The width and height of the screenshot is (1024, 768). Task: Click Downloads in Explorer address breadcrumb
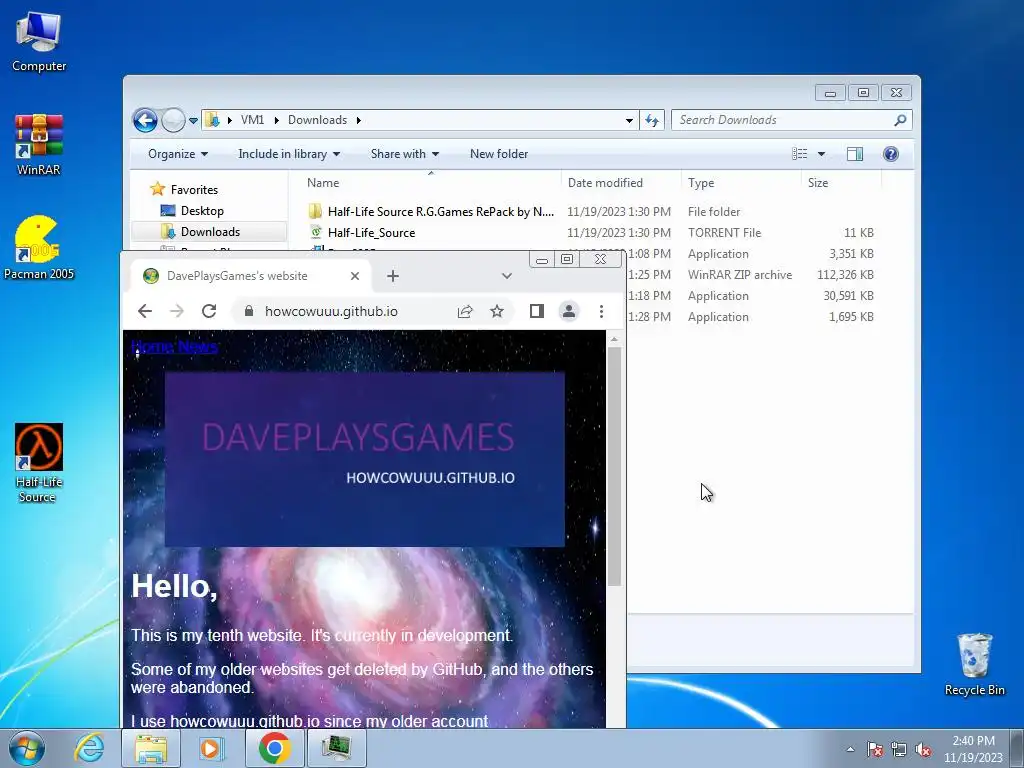pyautogui.click(x=317, y=120)
